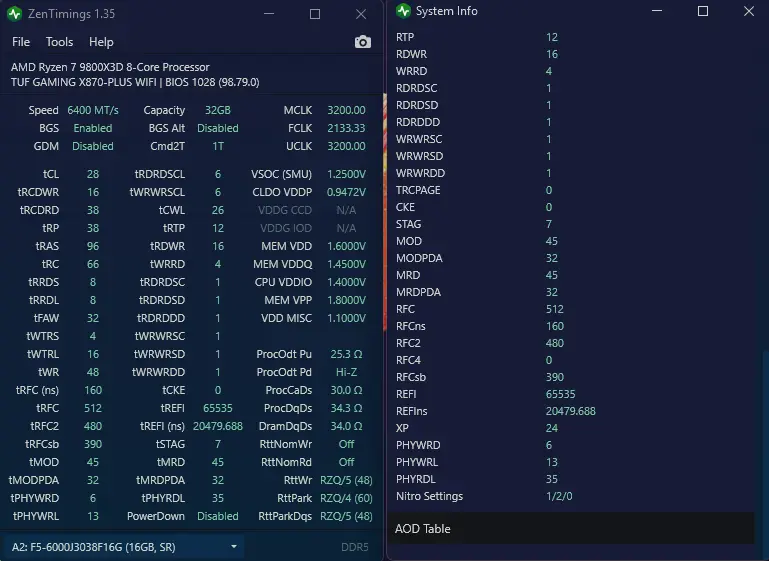Screen dimensions: 769x561
Task: Click the tFAW value 32
Action: pyautogui.click(x=93, y=318)
